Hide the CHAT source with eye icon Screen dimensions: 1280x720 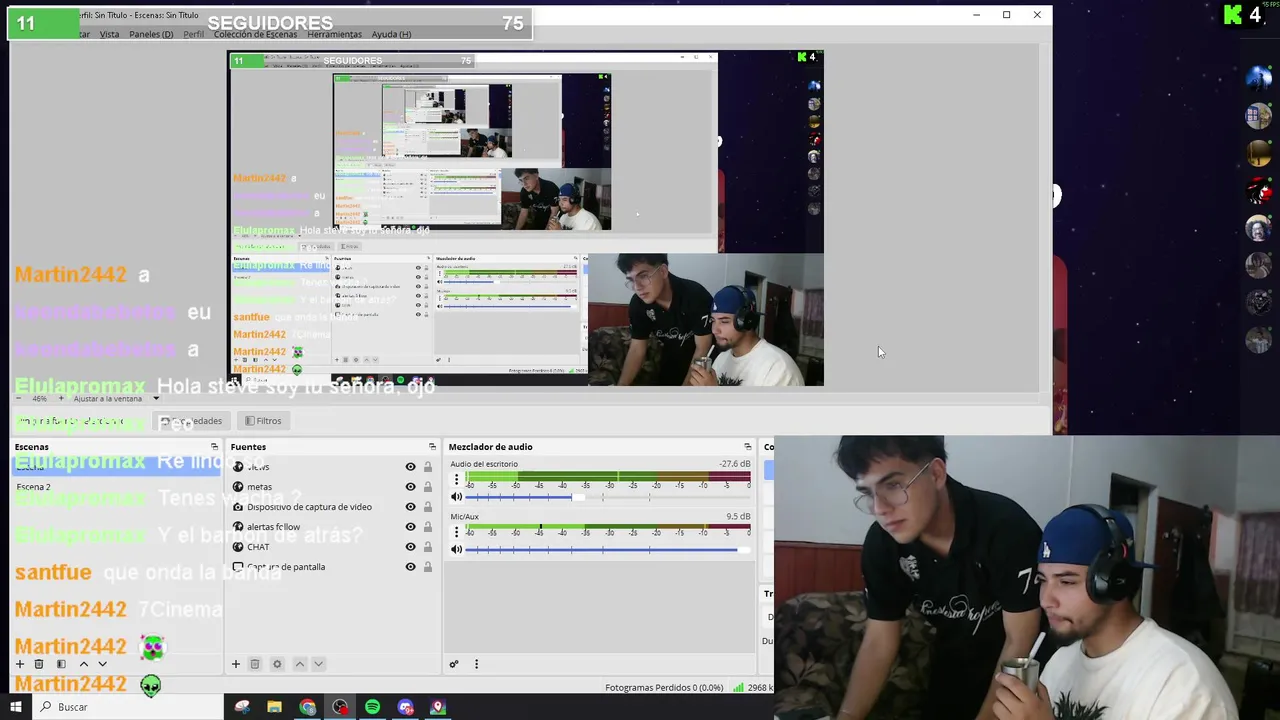click(410, 547)
